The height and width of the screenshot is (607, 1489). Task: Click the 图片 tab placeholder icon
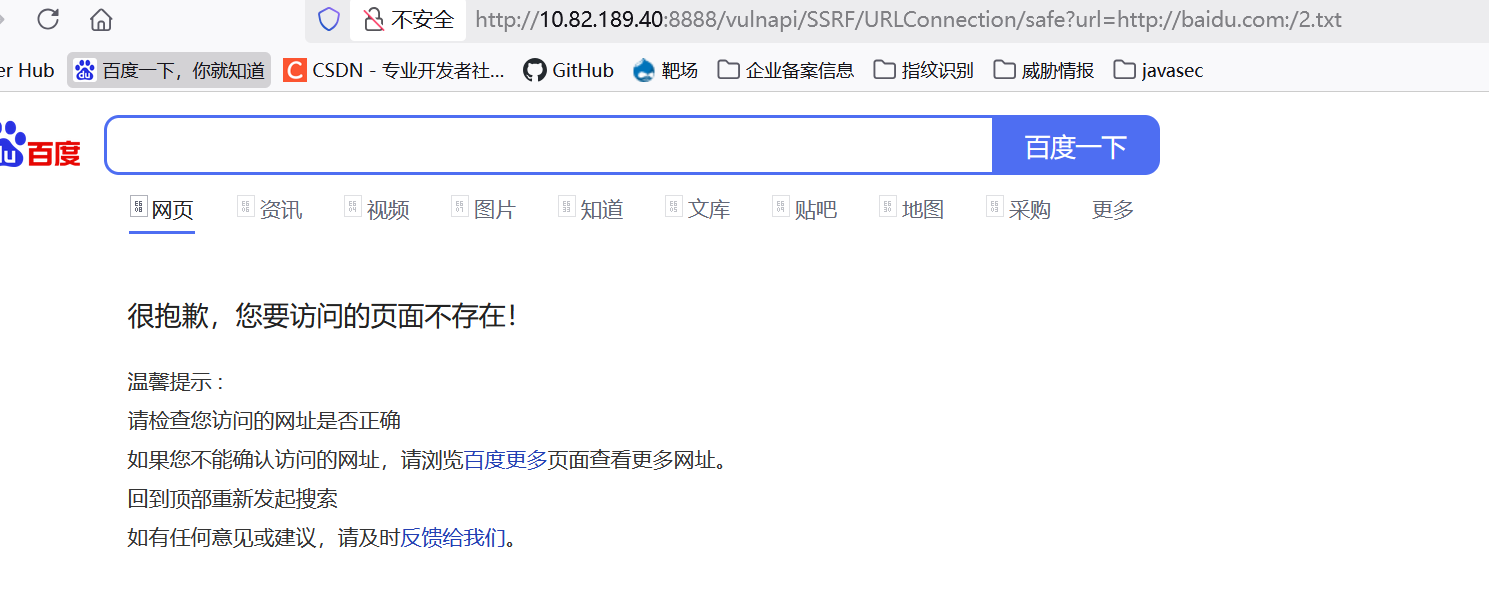point(460,206)
